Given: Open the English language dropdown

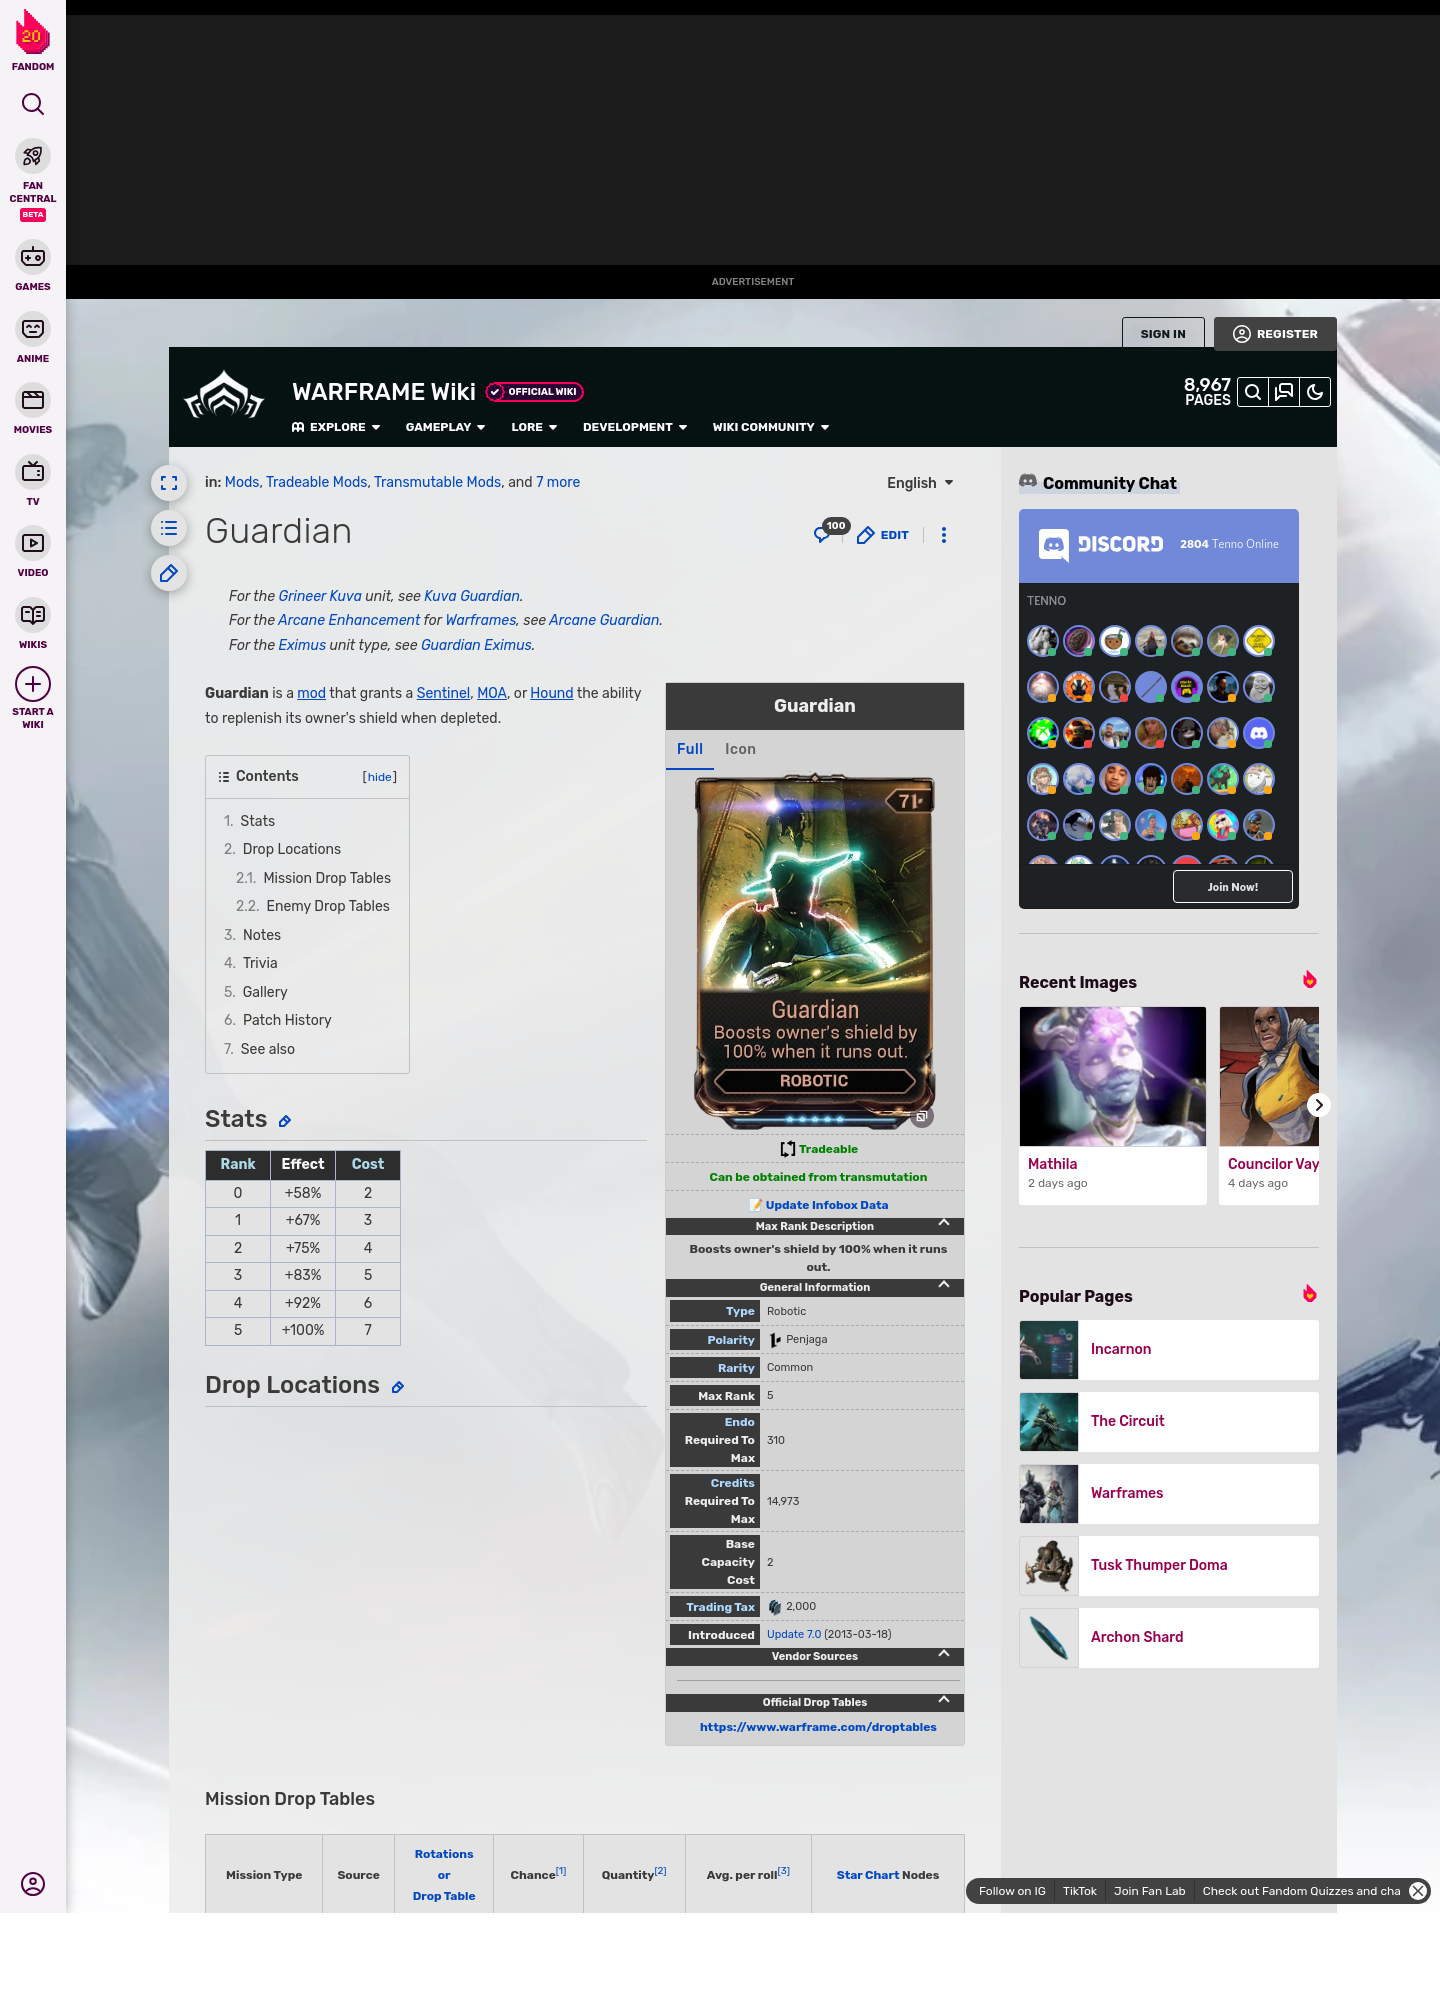Looking at the screenshot, I should pos(920,483).
